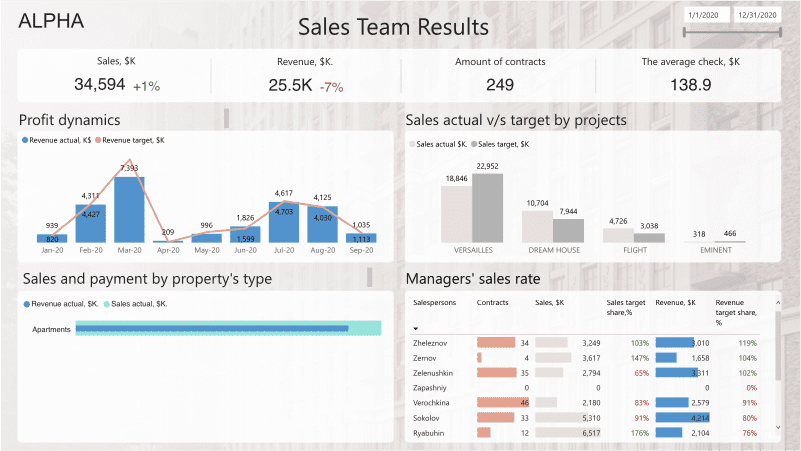Click Zernov's 147% sales target share
The image size is (801, 451).
point(640,358)
